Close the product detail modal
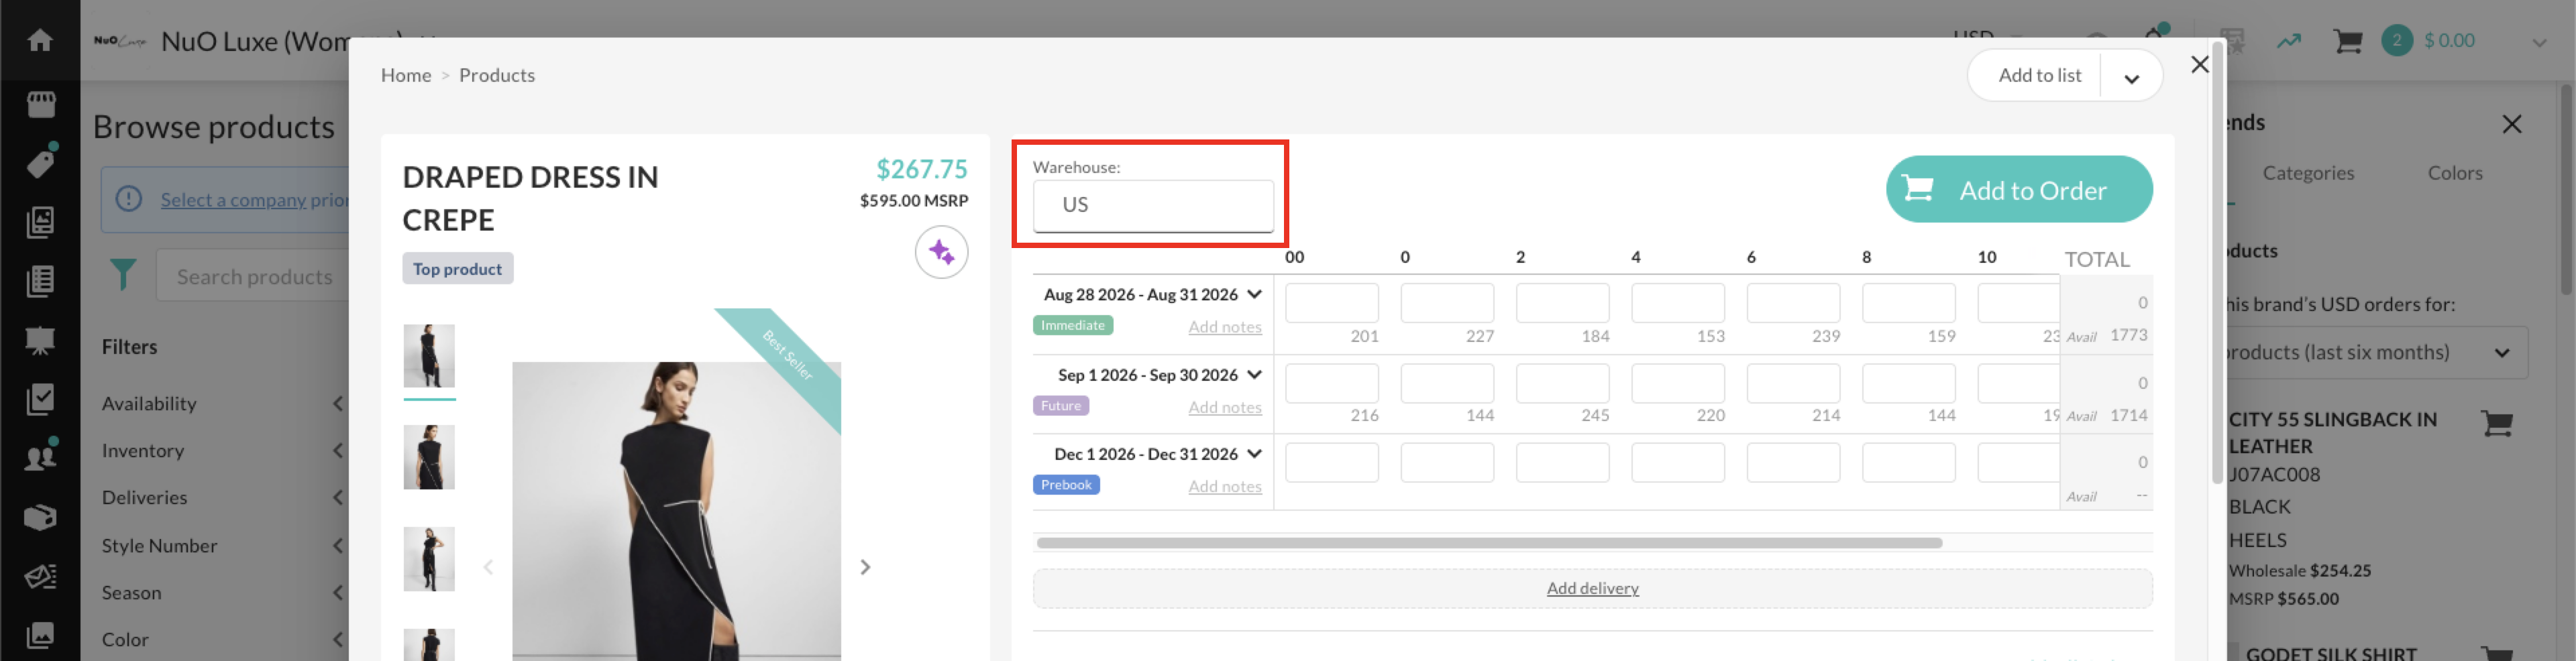 pos(2199,64)
